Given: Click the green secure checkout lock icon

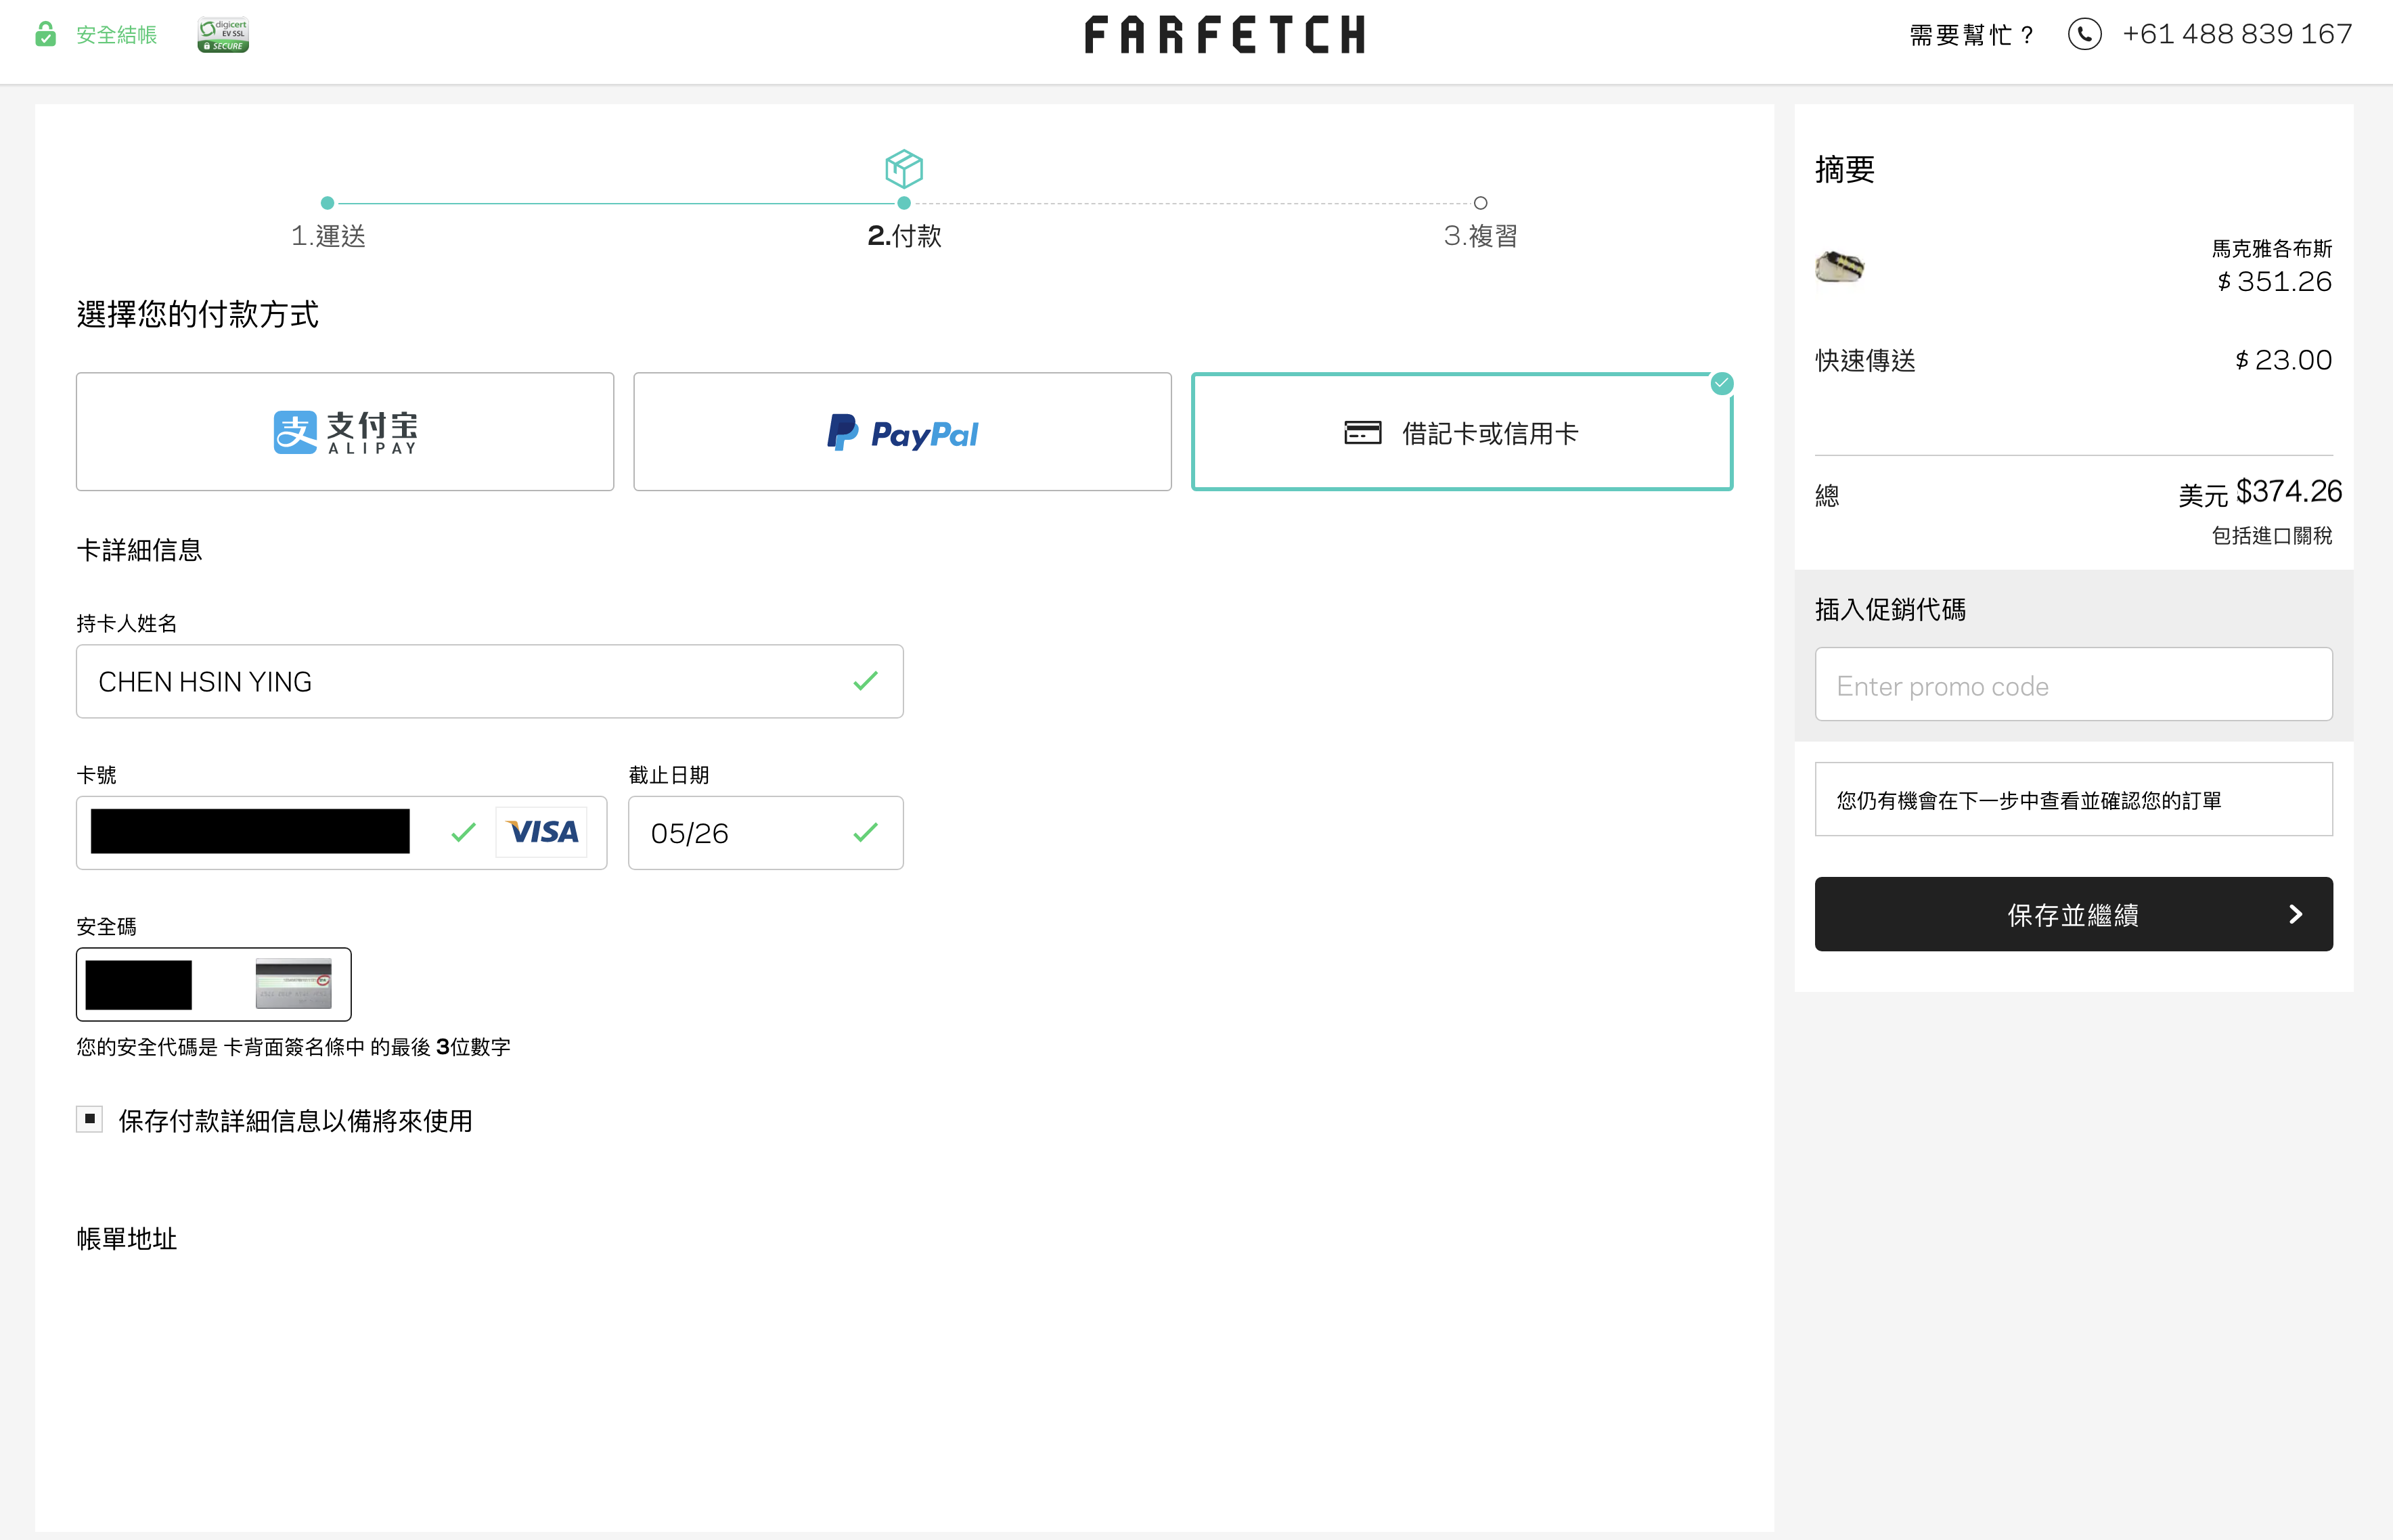Looking at the screenshot, I should pos(45,34).
